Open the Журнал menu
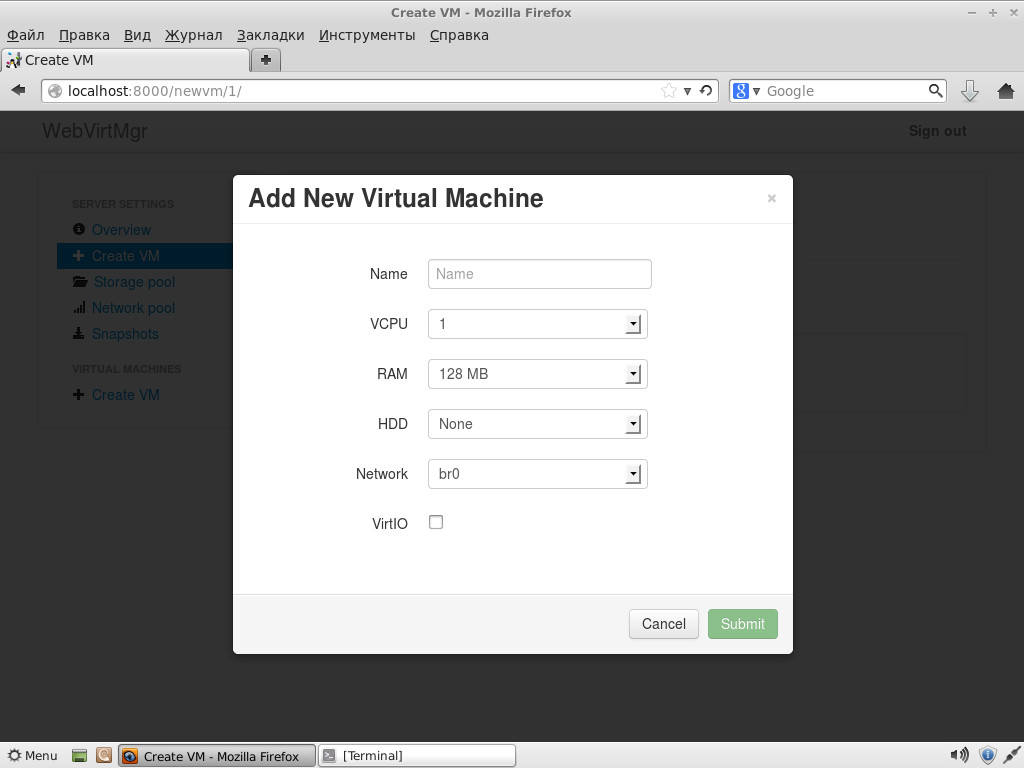The width and height of the screenshot is (1024, 768). click(193, 35)
